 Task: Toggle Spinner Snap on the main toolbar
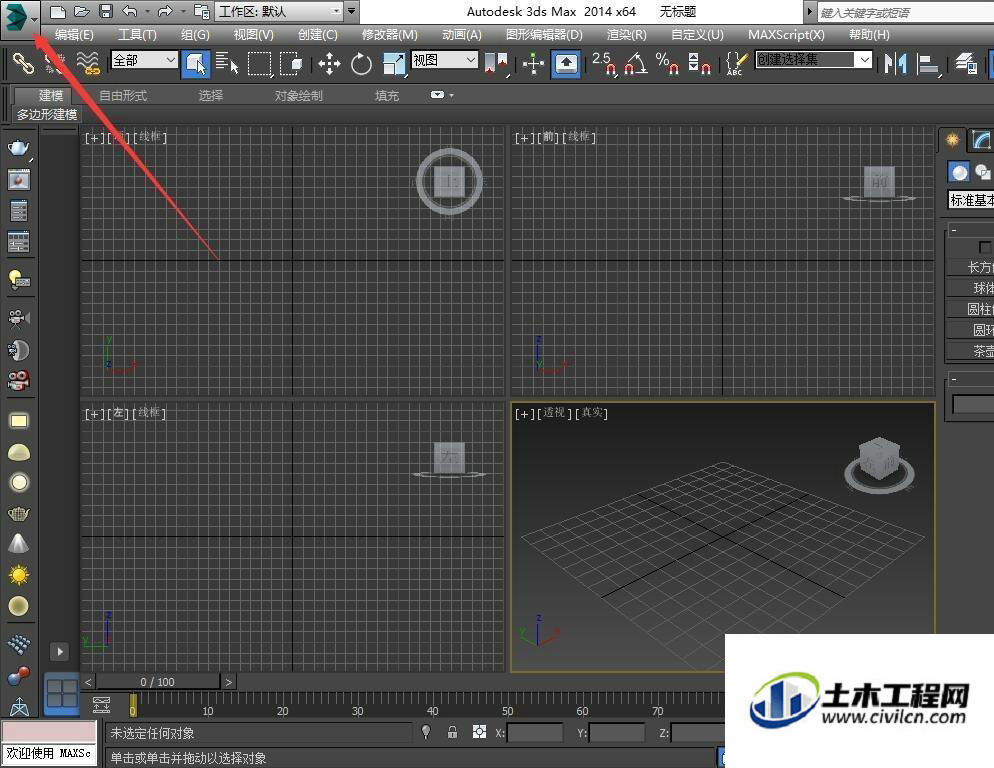click(x=699, y=63)
